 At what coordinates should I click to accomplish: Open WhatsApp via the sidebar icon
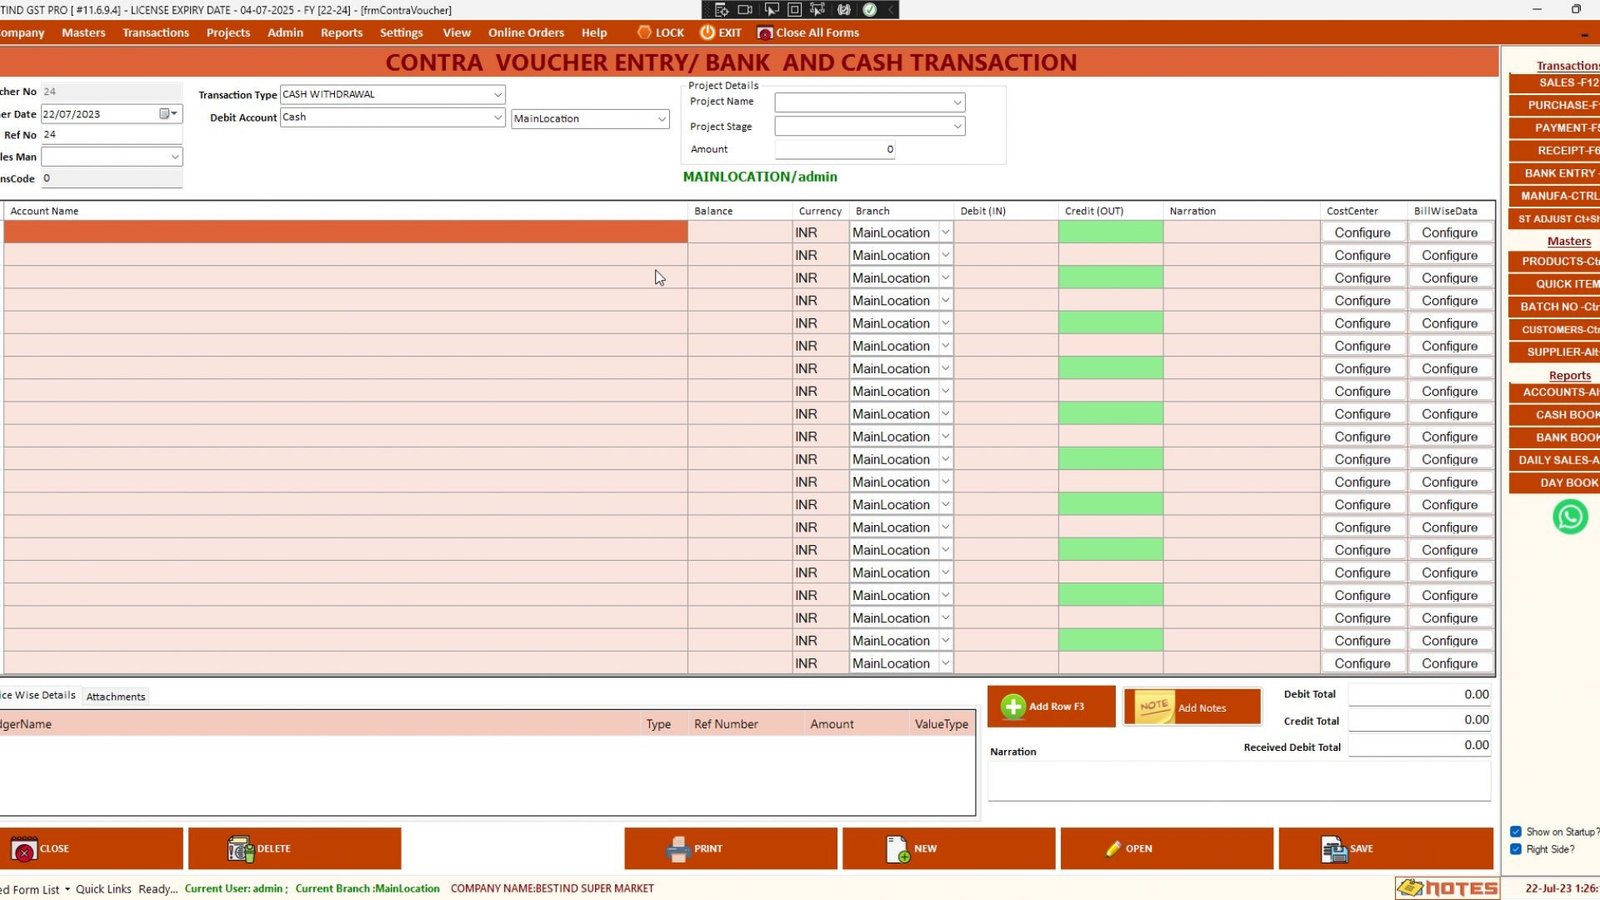[x=1570, y=517]
